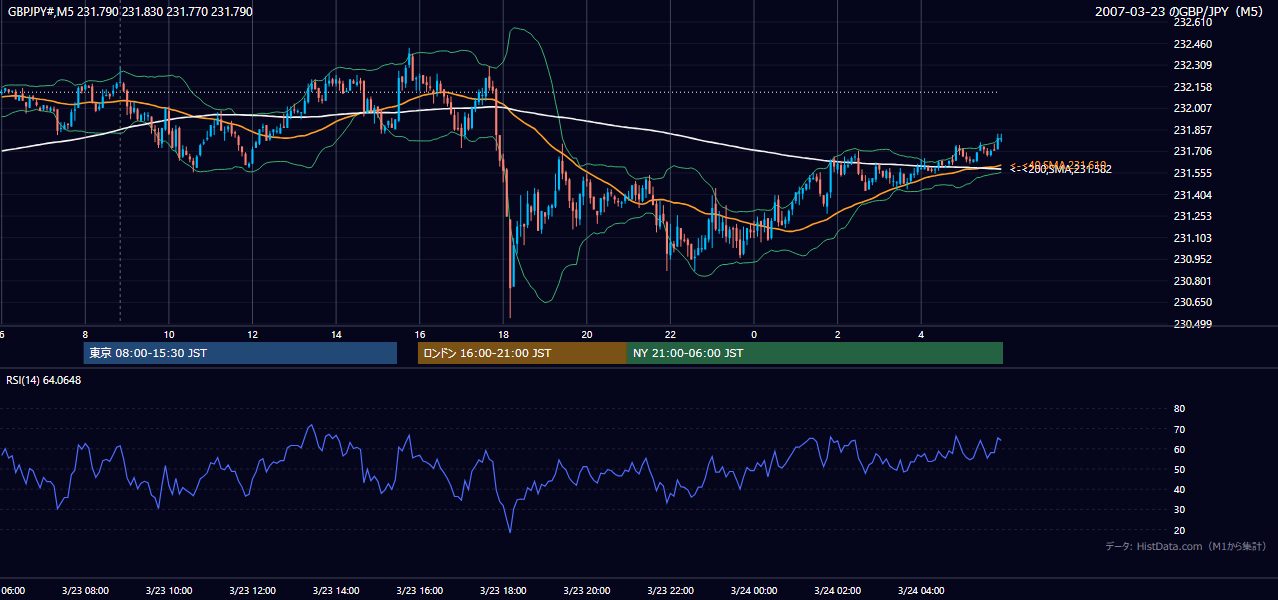Click hour marker 10 under price chart
This screenshot has height=600, width=1278.
[x=169, y=335]
